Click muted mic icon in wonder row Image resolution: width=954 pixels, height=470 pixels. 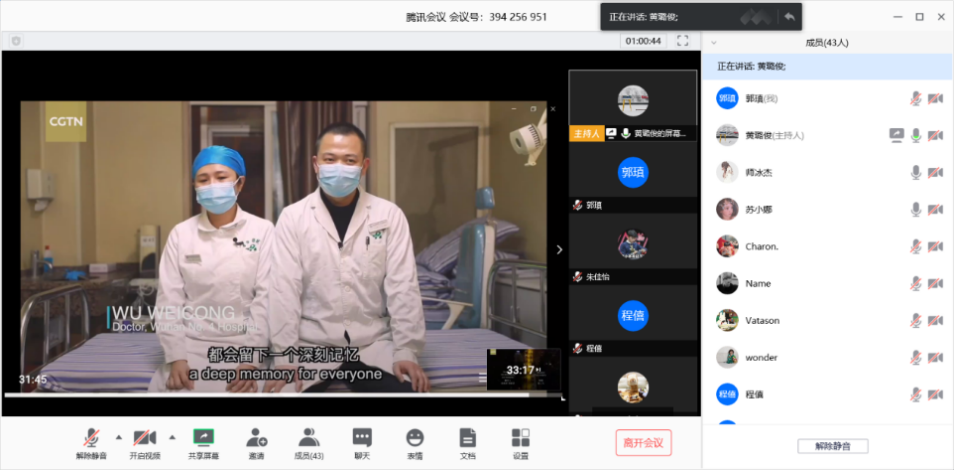(x=916, y=358)
